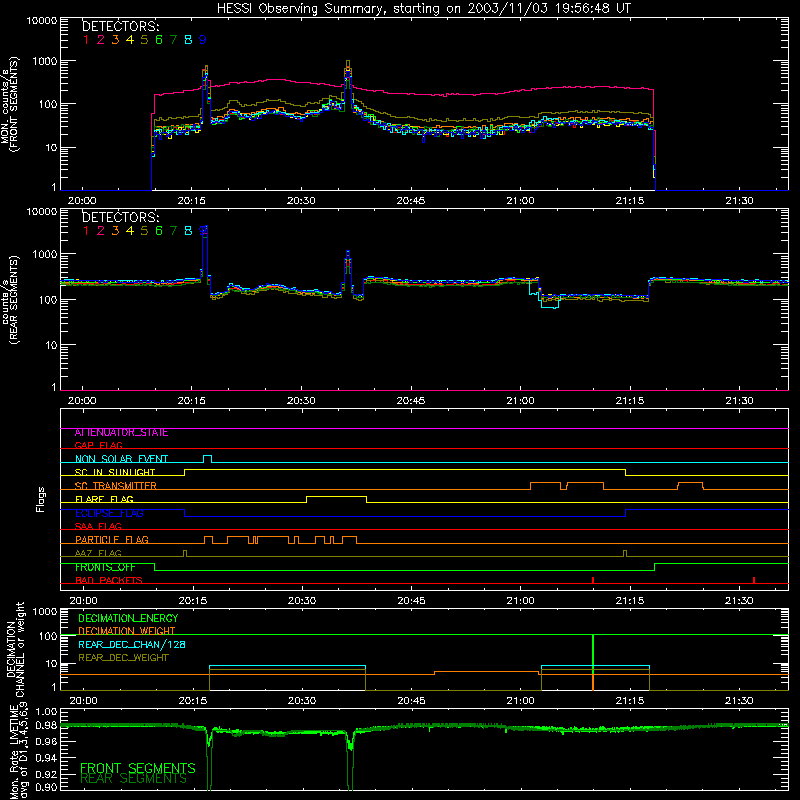800x800 pixels.
Task: Click the Mon. Rate LIVETIME axis title
Action: (x=19, y=752)
